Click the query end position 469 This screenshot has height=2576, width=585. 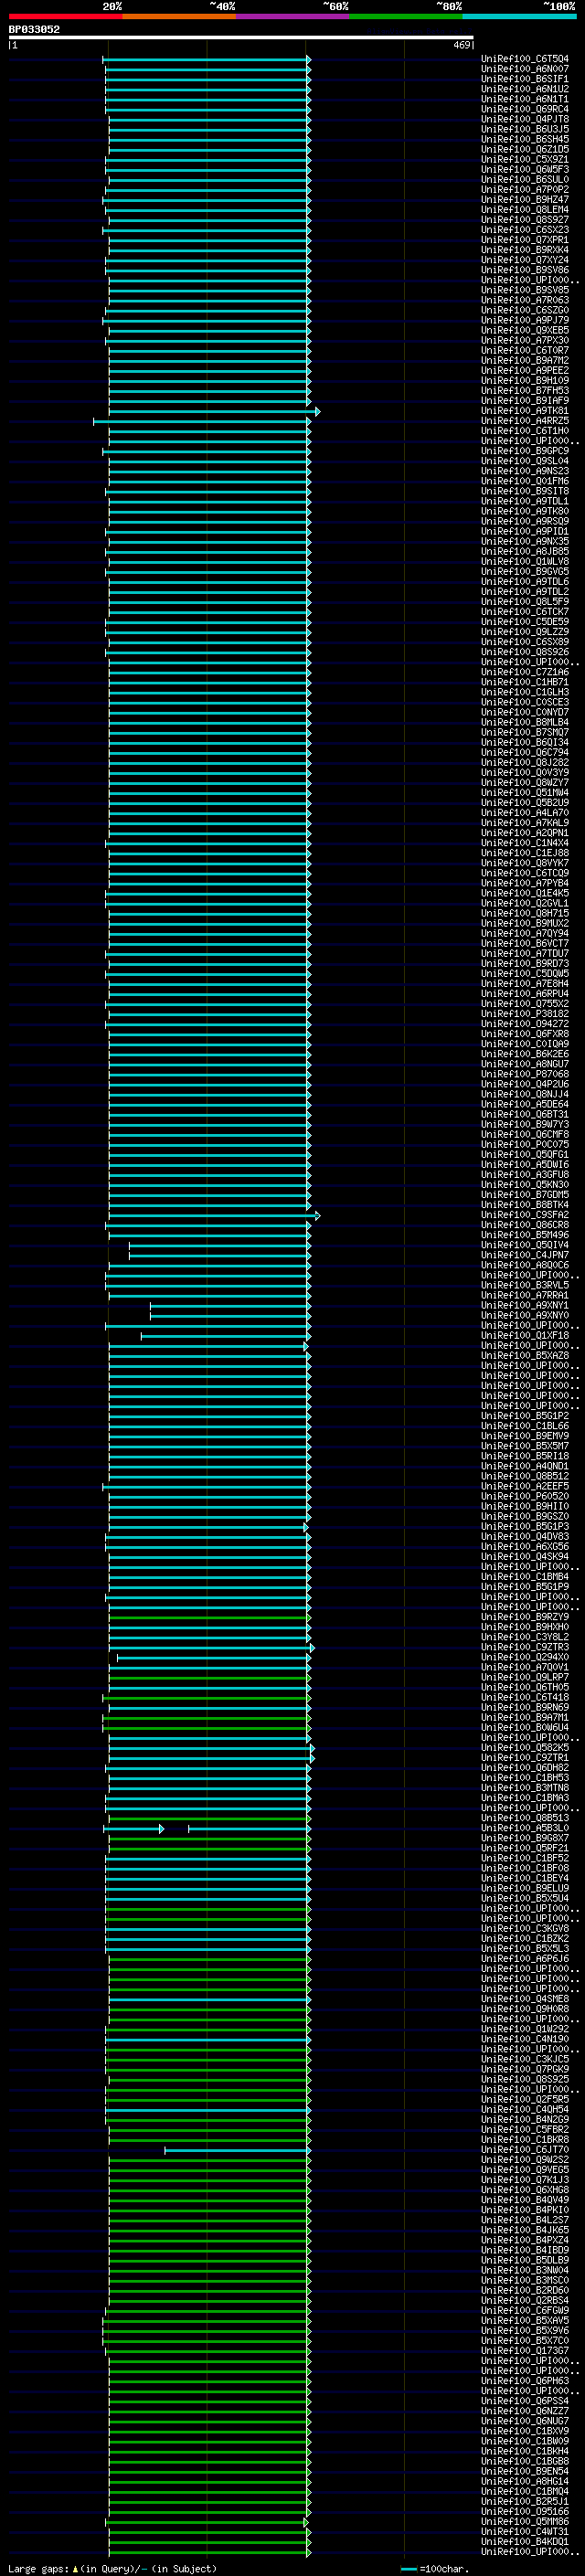click(x=461, y=45)
